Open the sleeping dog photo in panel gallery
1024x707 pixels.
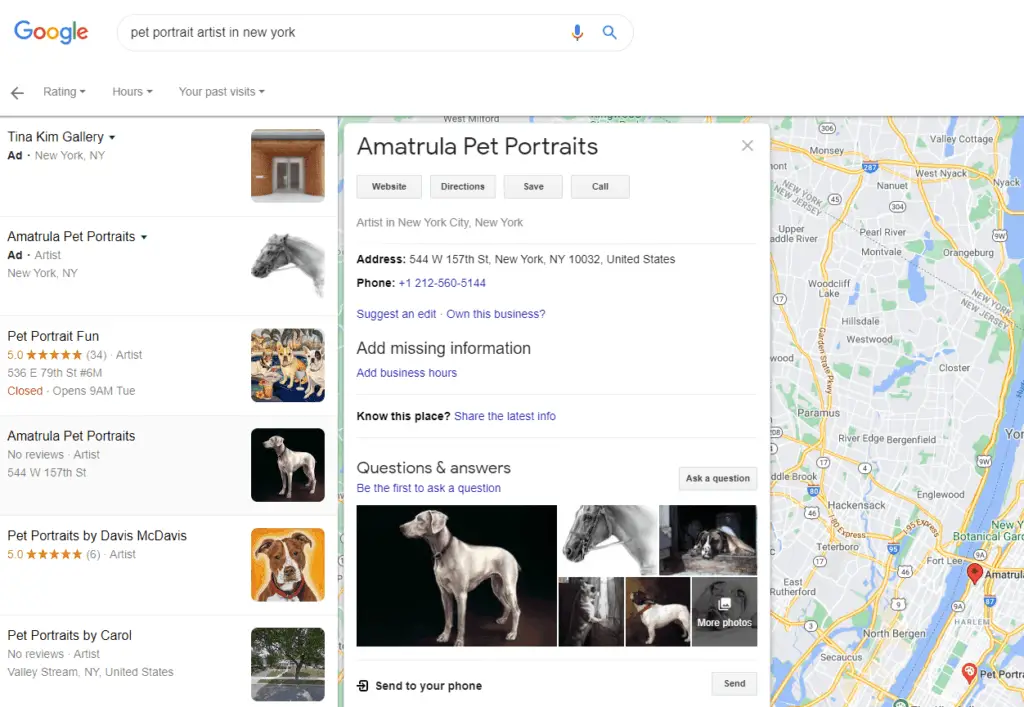[x=708, y=540]
